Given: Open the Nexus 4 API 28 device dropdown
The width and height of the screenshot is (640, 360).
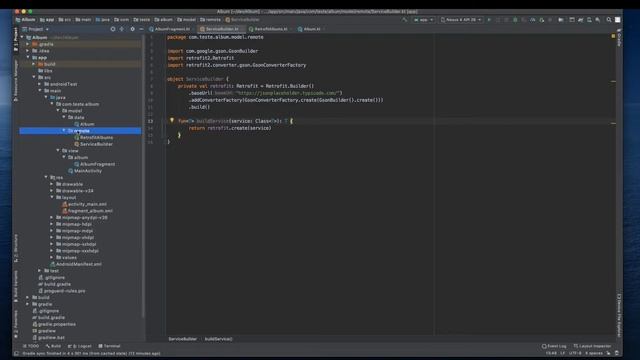Looking at the screenshot, I should pos(461,20).
